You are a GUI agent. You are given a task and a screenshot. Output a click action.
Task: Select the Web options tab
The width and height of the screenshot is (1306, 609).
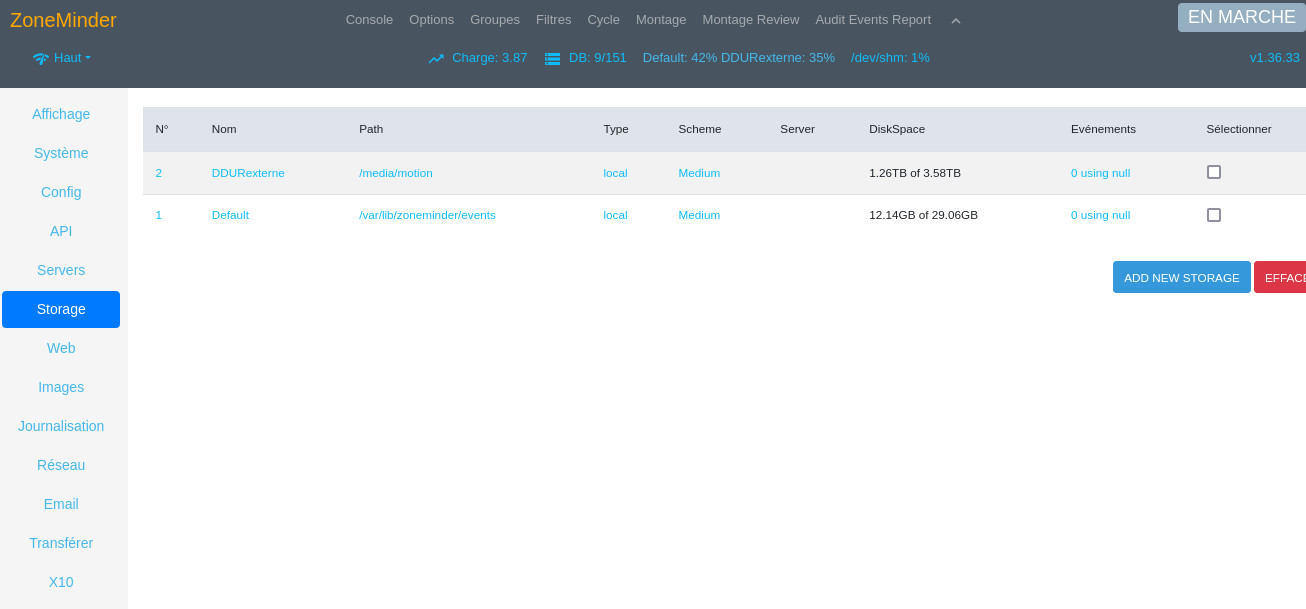[61, 348]
